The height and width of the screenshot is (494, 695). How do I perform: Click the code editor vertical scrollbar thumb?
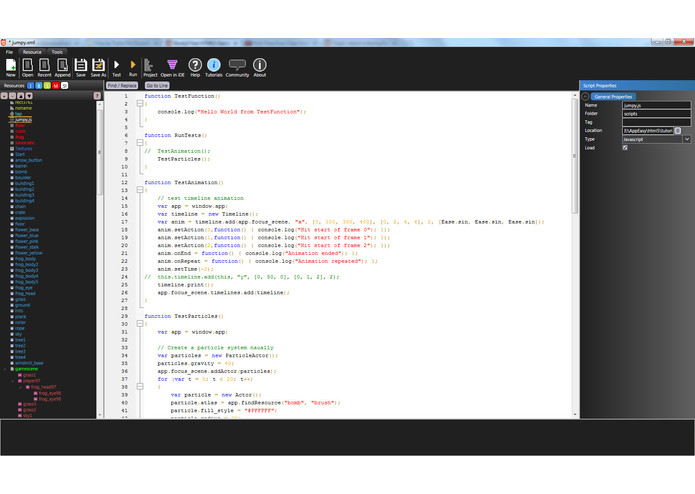click(x=575, y=156)
